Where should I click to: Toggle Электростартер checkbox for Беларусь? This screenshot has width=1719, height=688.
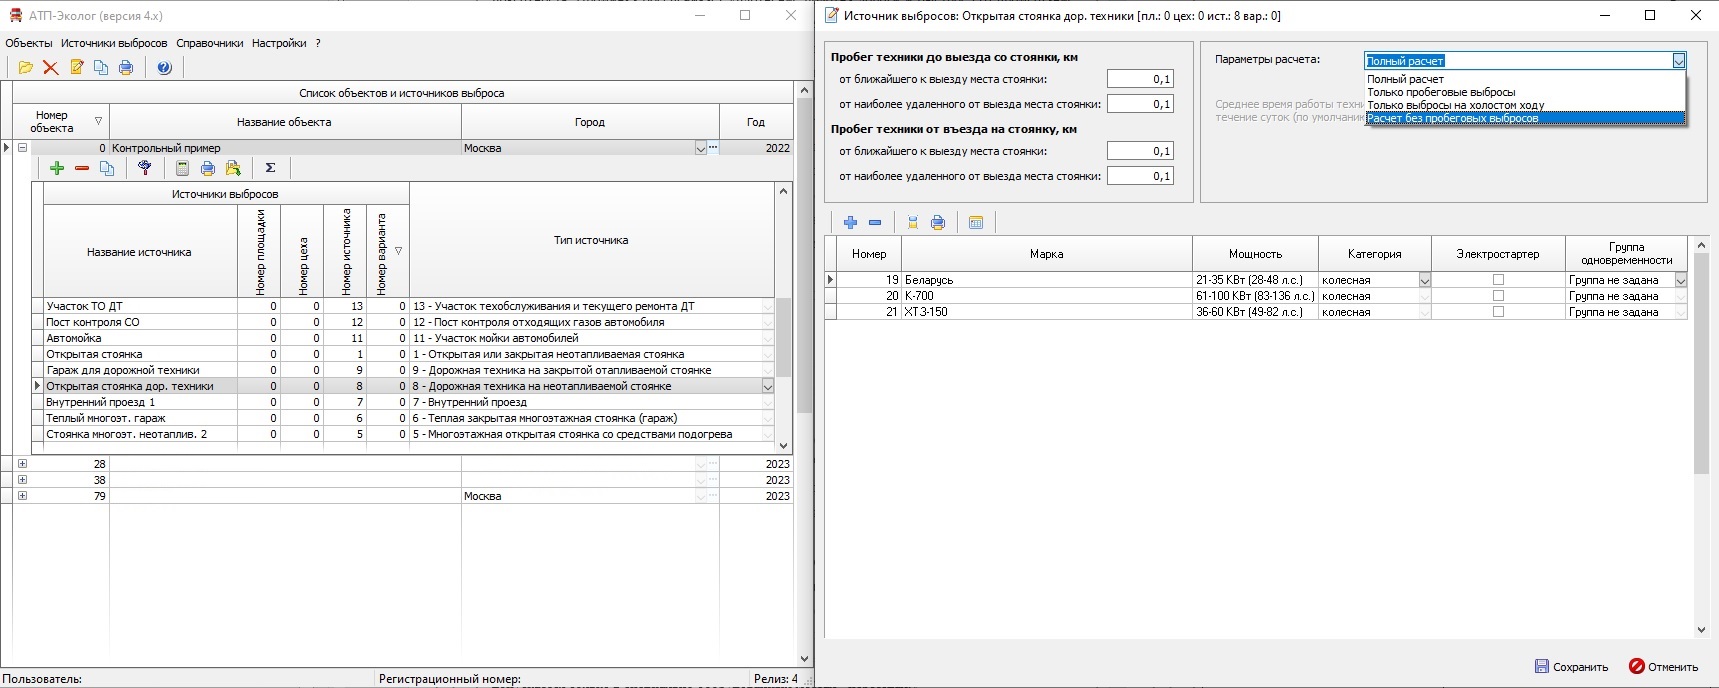(1498, 280)
